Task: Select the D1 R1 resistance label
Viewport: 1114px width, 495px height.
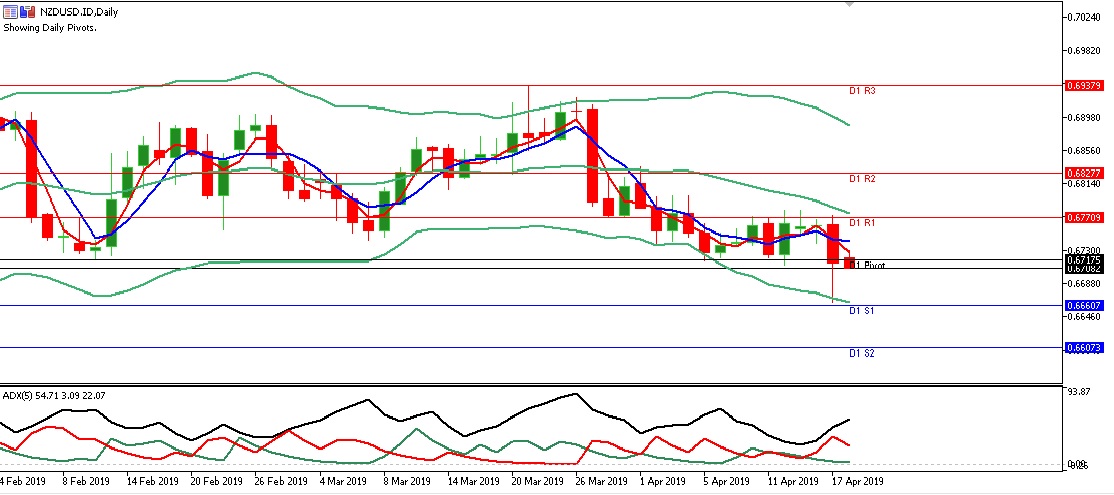Action: click(x=862, y=223)
